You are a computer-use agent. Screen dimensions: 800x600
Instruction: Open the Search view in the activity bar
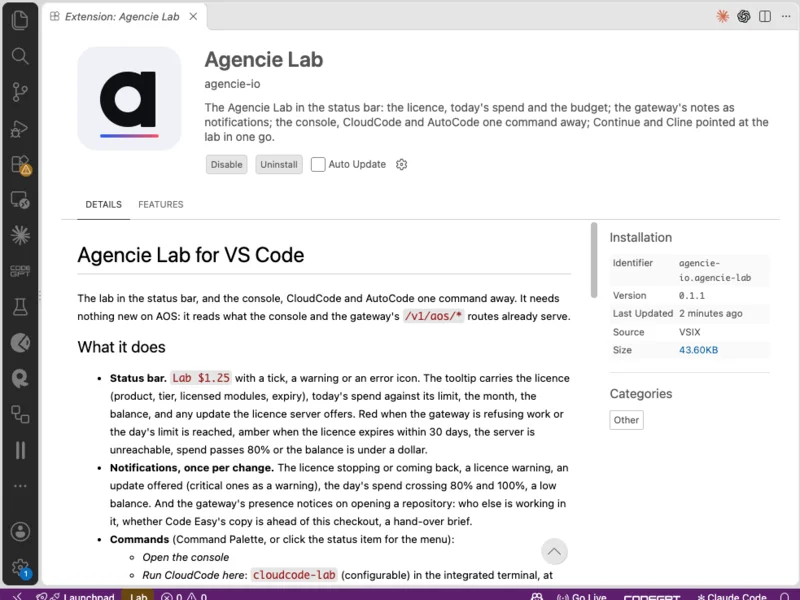click(20, 56)
